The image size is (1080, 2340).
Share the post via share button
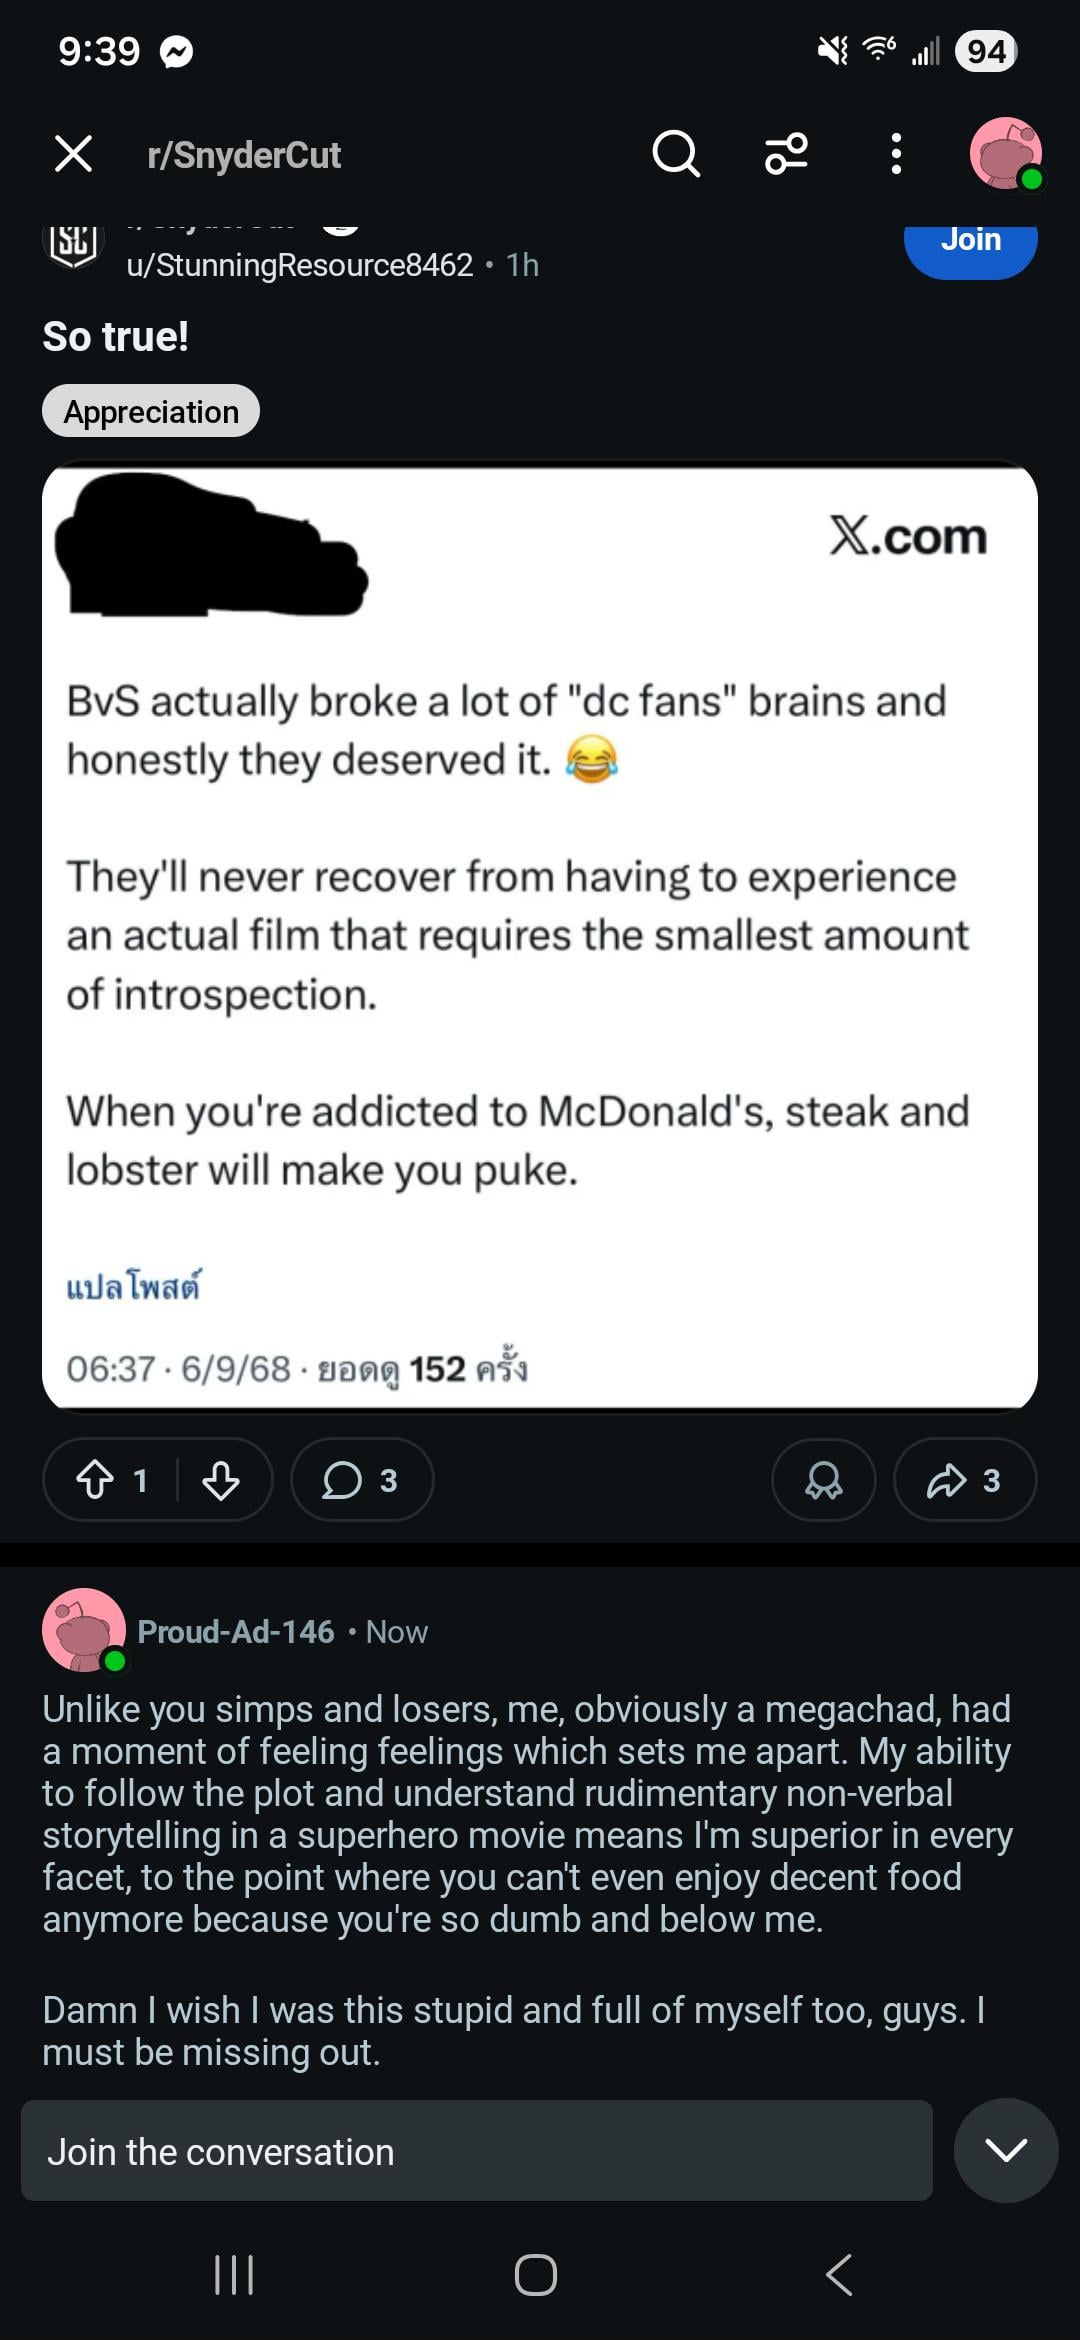964,1480
